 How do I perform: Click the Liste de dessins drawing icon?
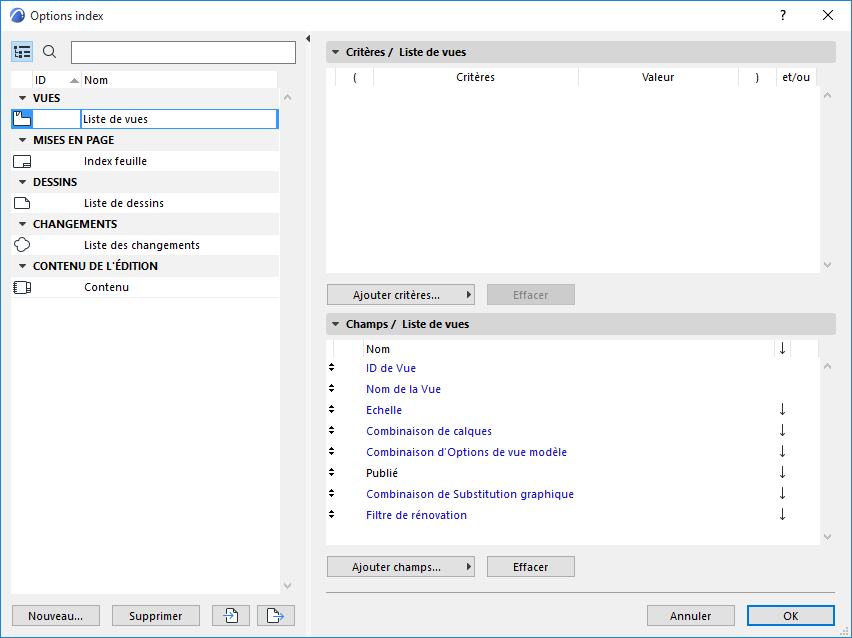(x=23, y=202)
